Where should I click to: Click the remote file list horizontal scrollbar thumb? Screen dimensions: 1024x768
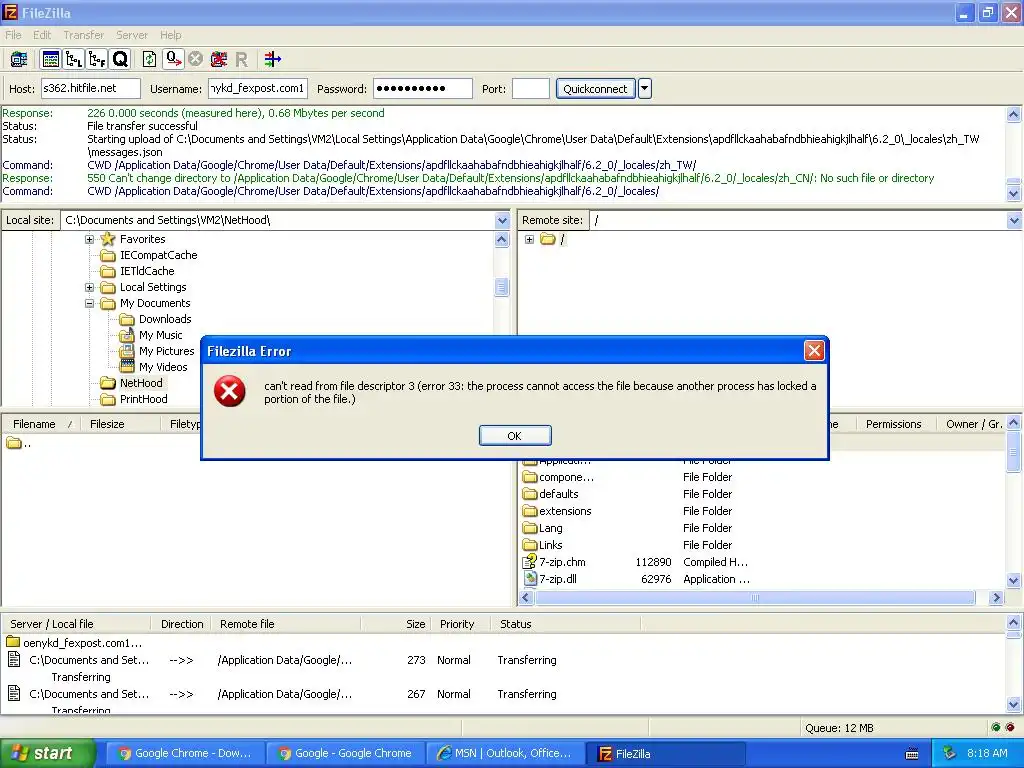click(x=755, y=598)
